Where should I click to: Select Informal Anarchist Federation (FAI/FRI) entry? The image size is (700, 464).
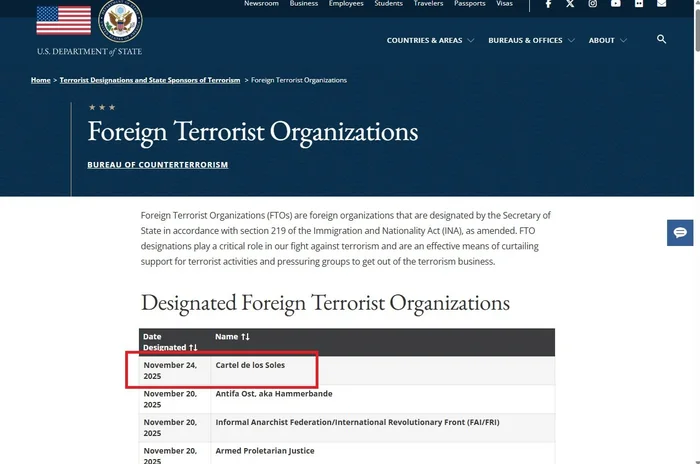357,422
